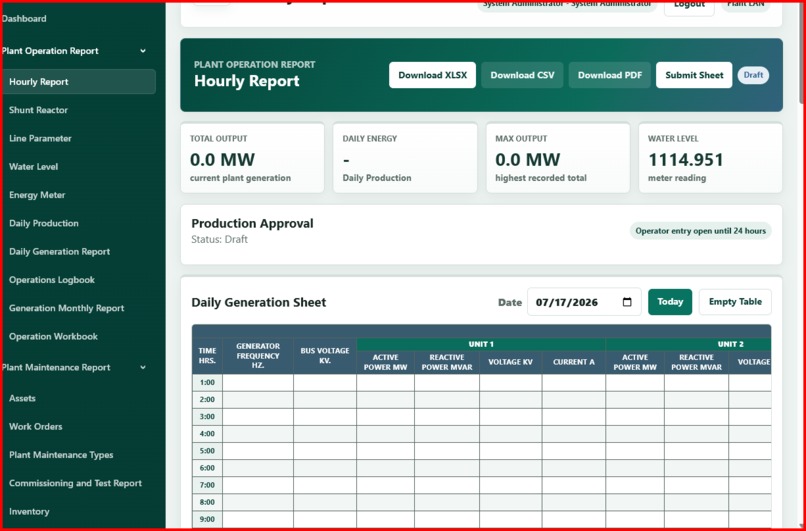Click Unit 1 Active Power cell for 3:00

386,417
